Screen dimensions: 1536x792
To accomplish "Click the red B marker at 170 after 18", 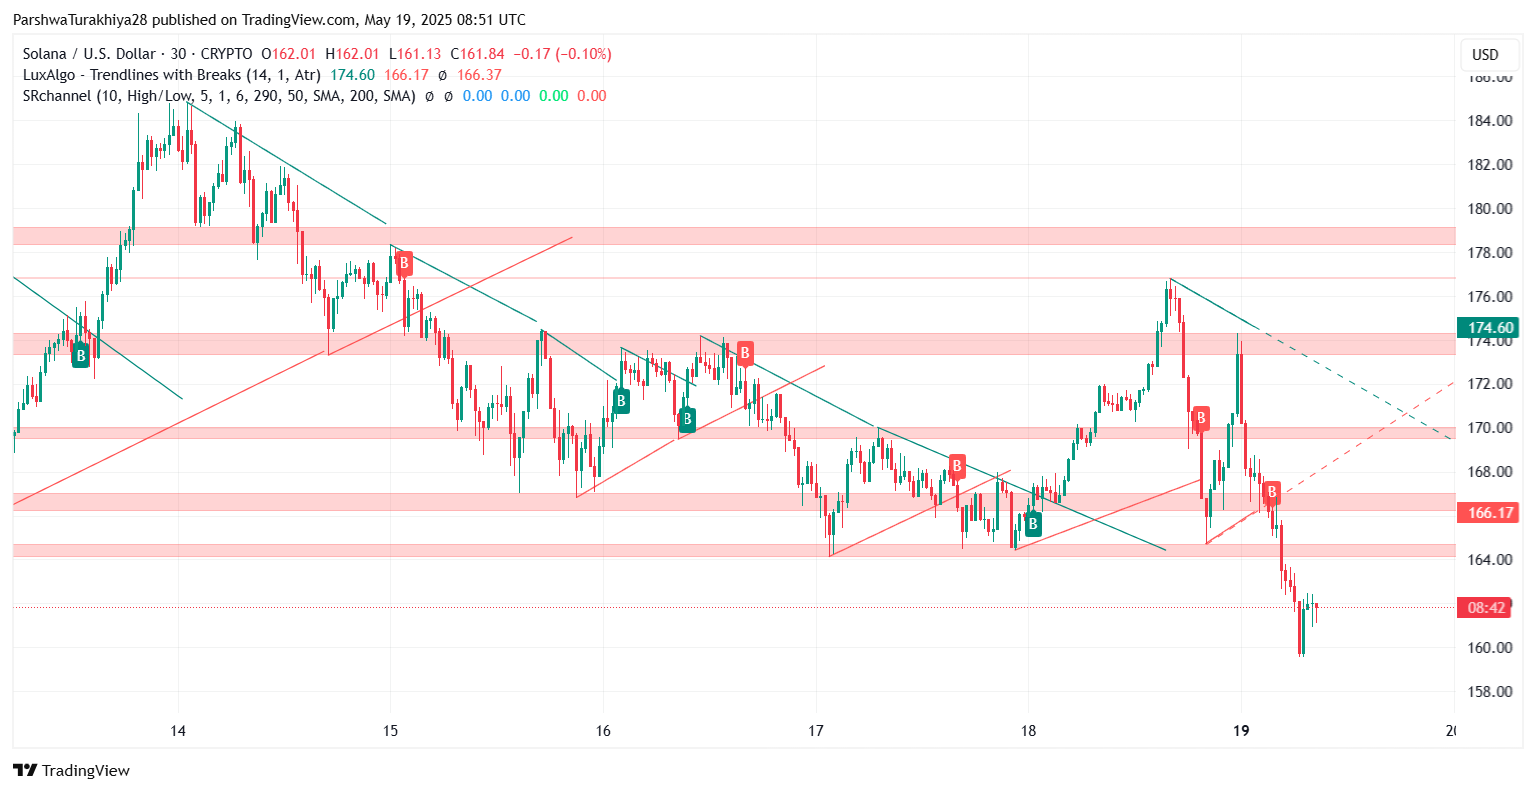I will (1200, 418).
